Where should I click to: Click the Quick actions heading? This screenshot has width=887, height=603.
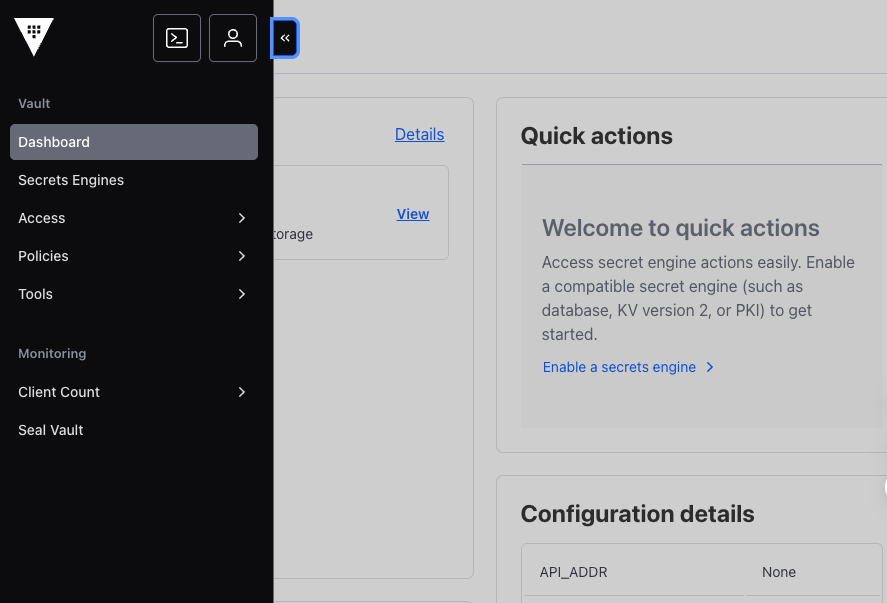point(596,136)
